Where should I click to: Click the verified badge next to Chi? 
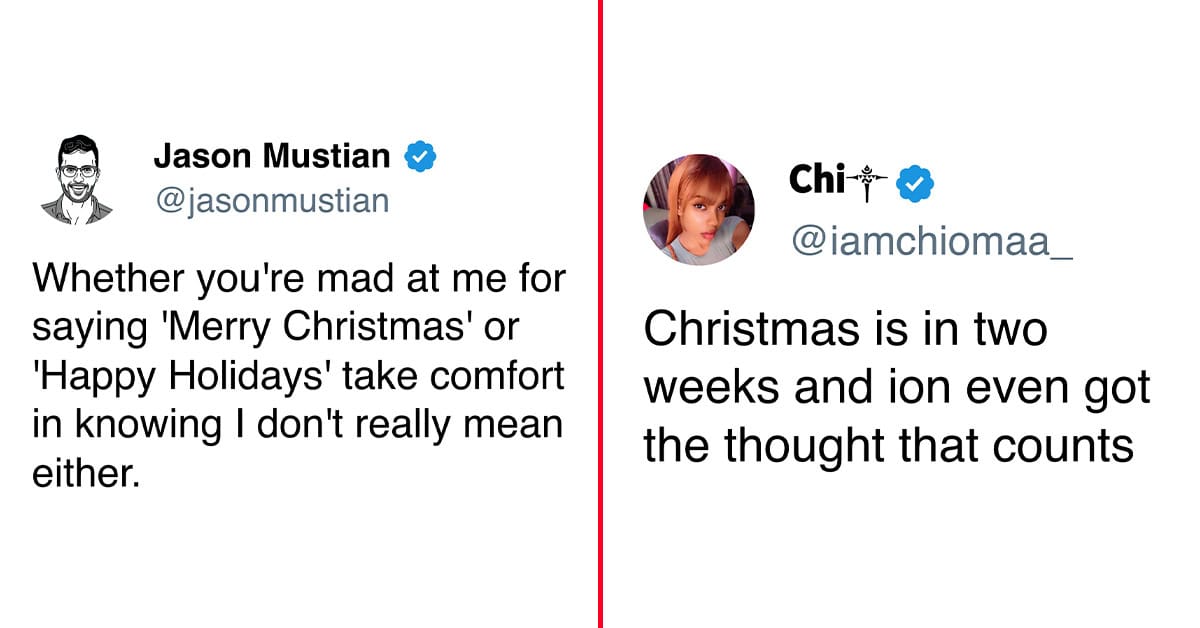click(x=915, y=182)
